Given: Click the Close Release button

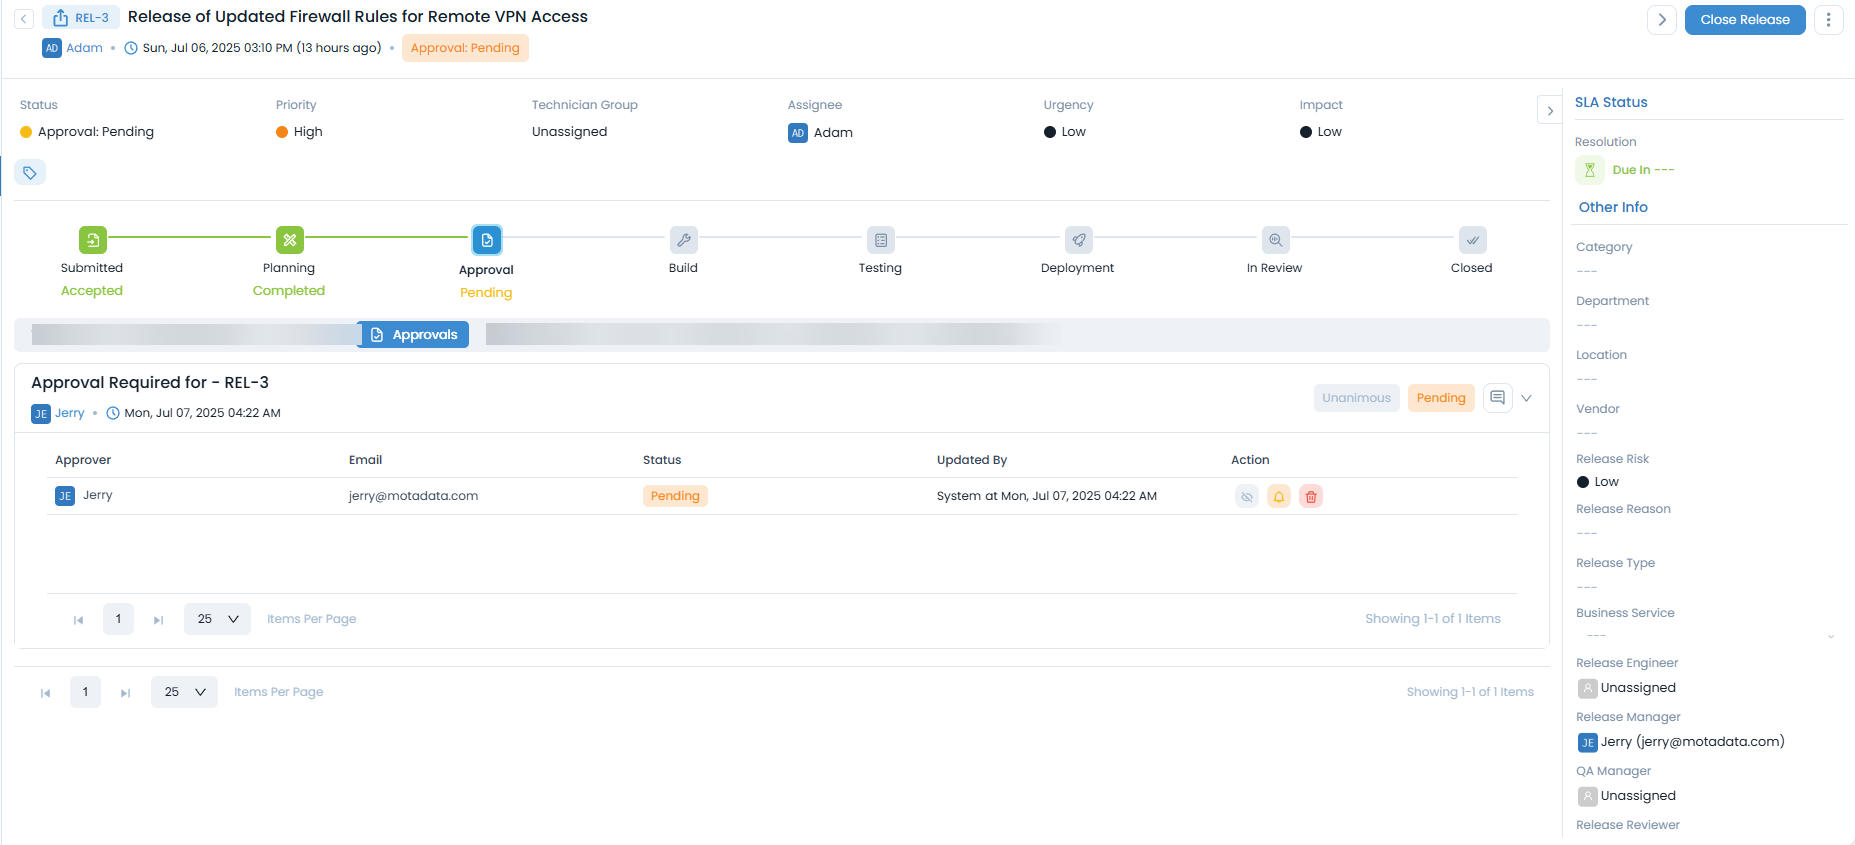Looking at the screenshot, I should (1744, 20).
